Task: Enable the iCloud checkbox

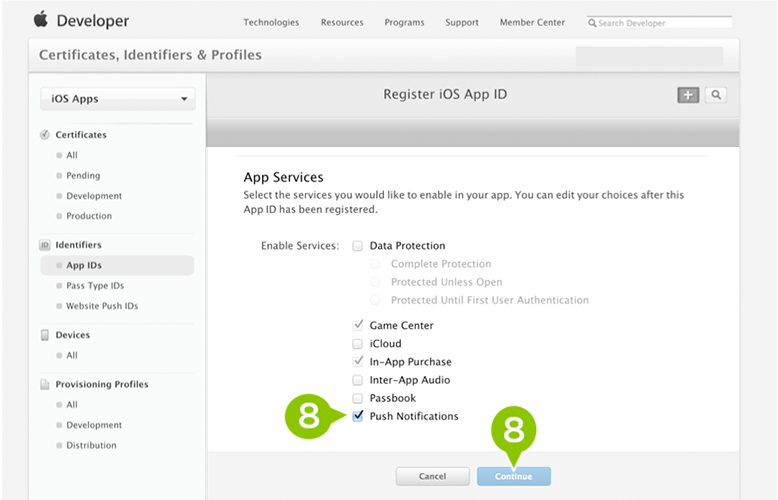Action: tap(357, 344)
